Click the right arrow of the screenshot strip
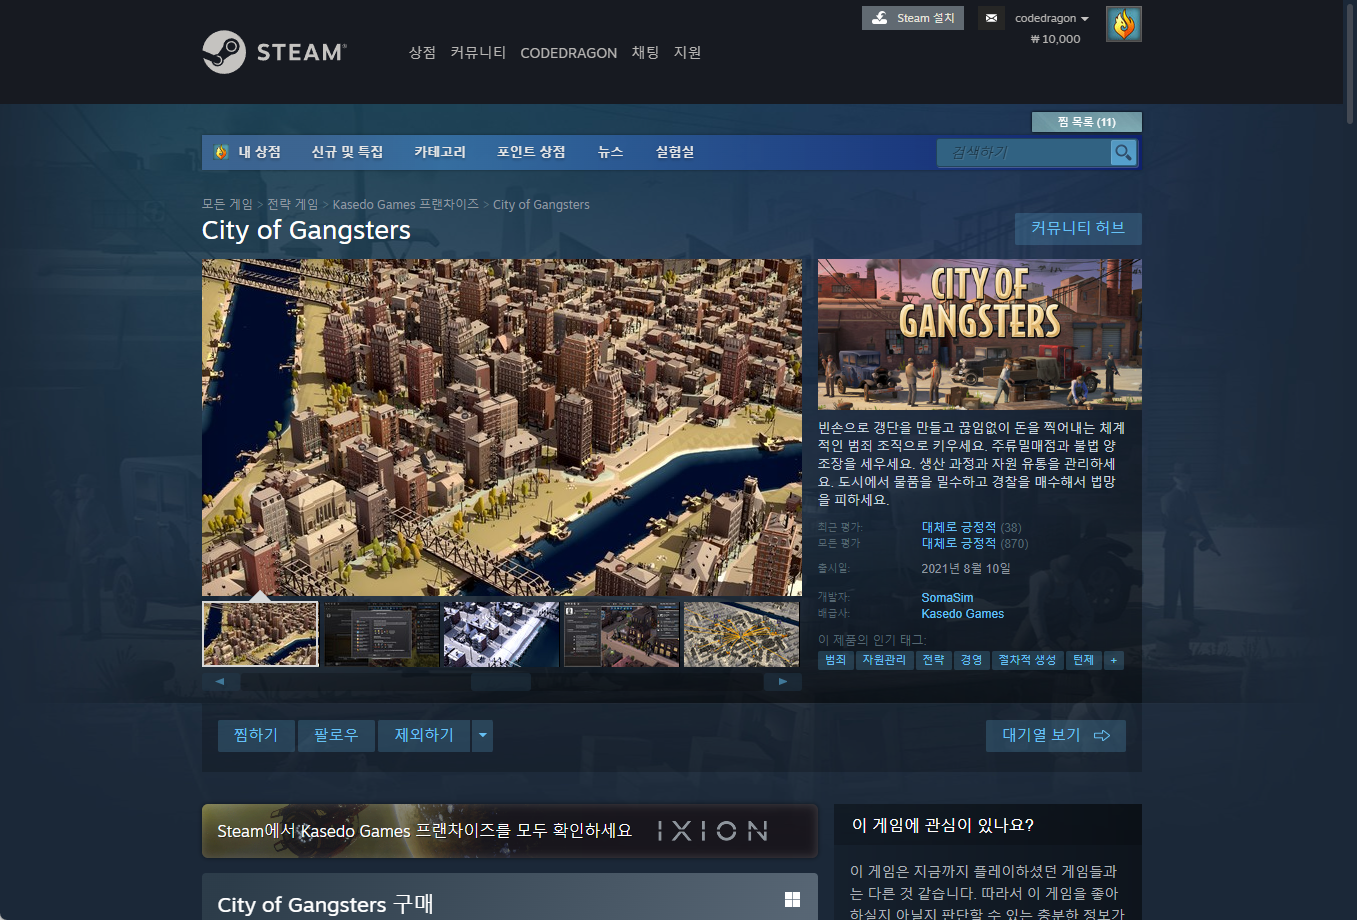This screenshot has height=920, width=1357. 783,682
